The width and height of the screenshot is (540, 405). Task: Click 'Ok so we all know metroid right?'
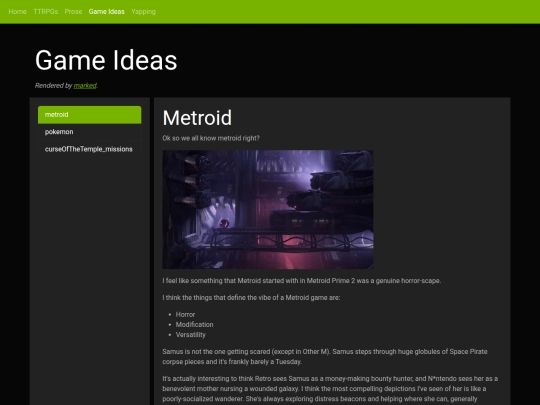pyautogui.click(x=211, y=138)
